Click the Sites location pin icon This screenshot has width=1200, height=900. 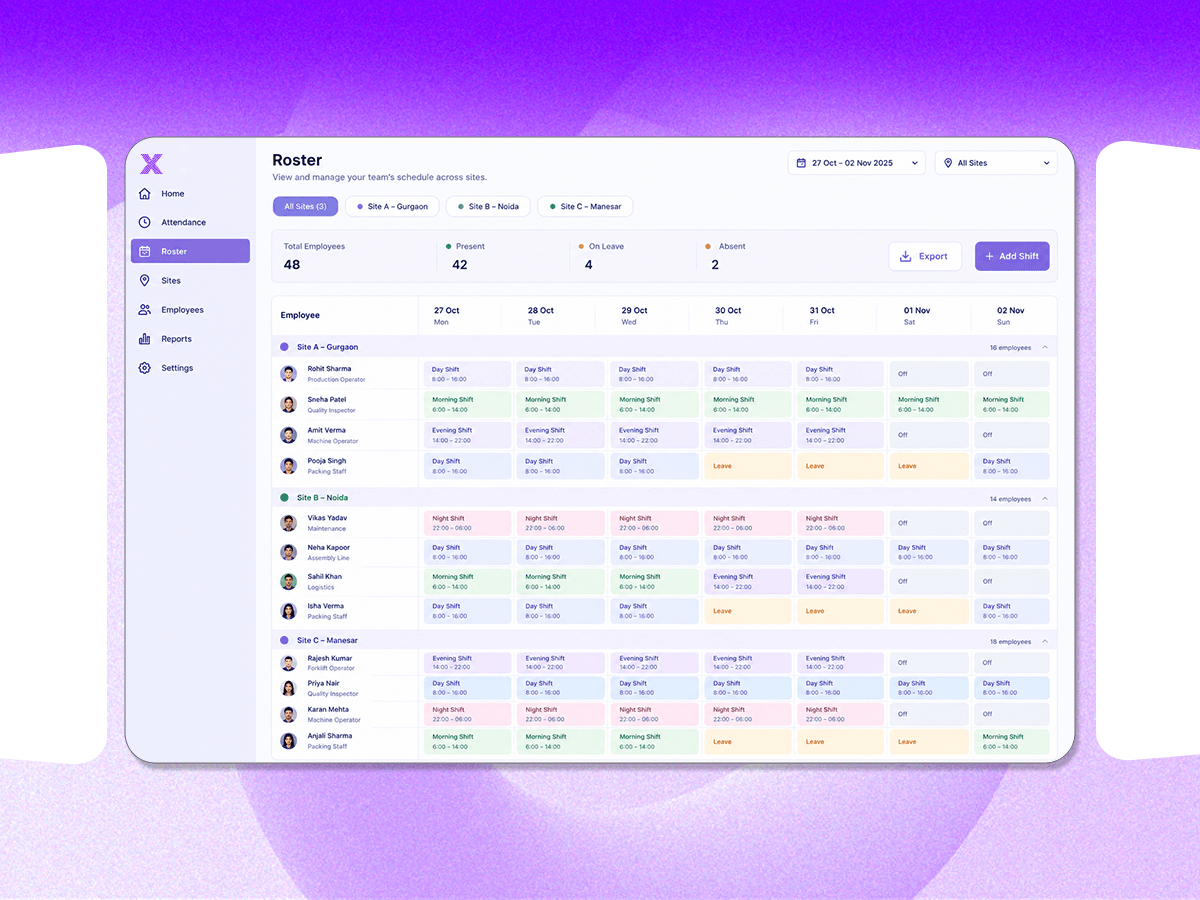[x=145, y=281]
